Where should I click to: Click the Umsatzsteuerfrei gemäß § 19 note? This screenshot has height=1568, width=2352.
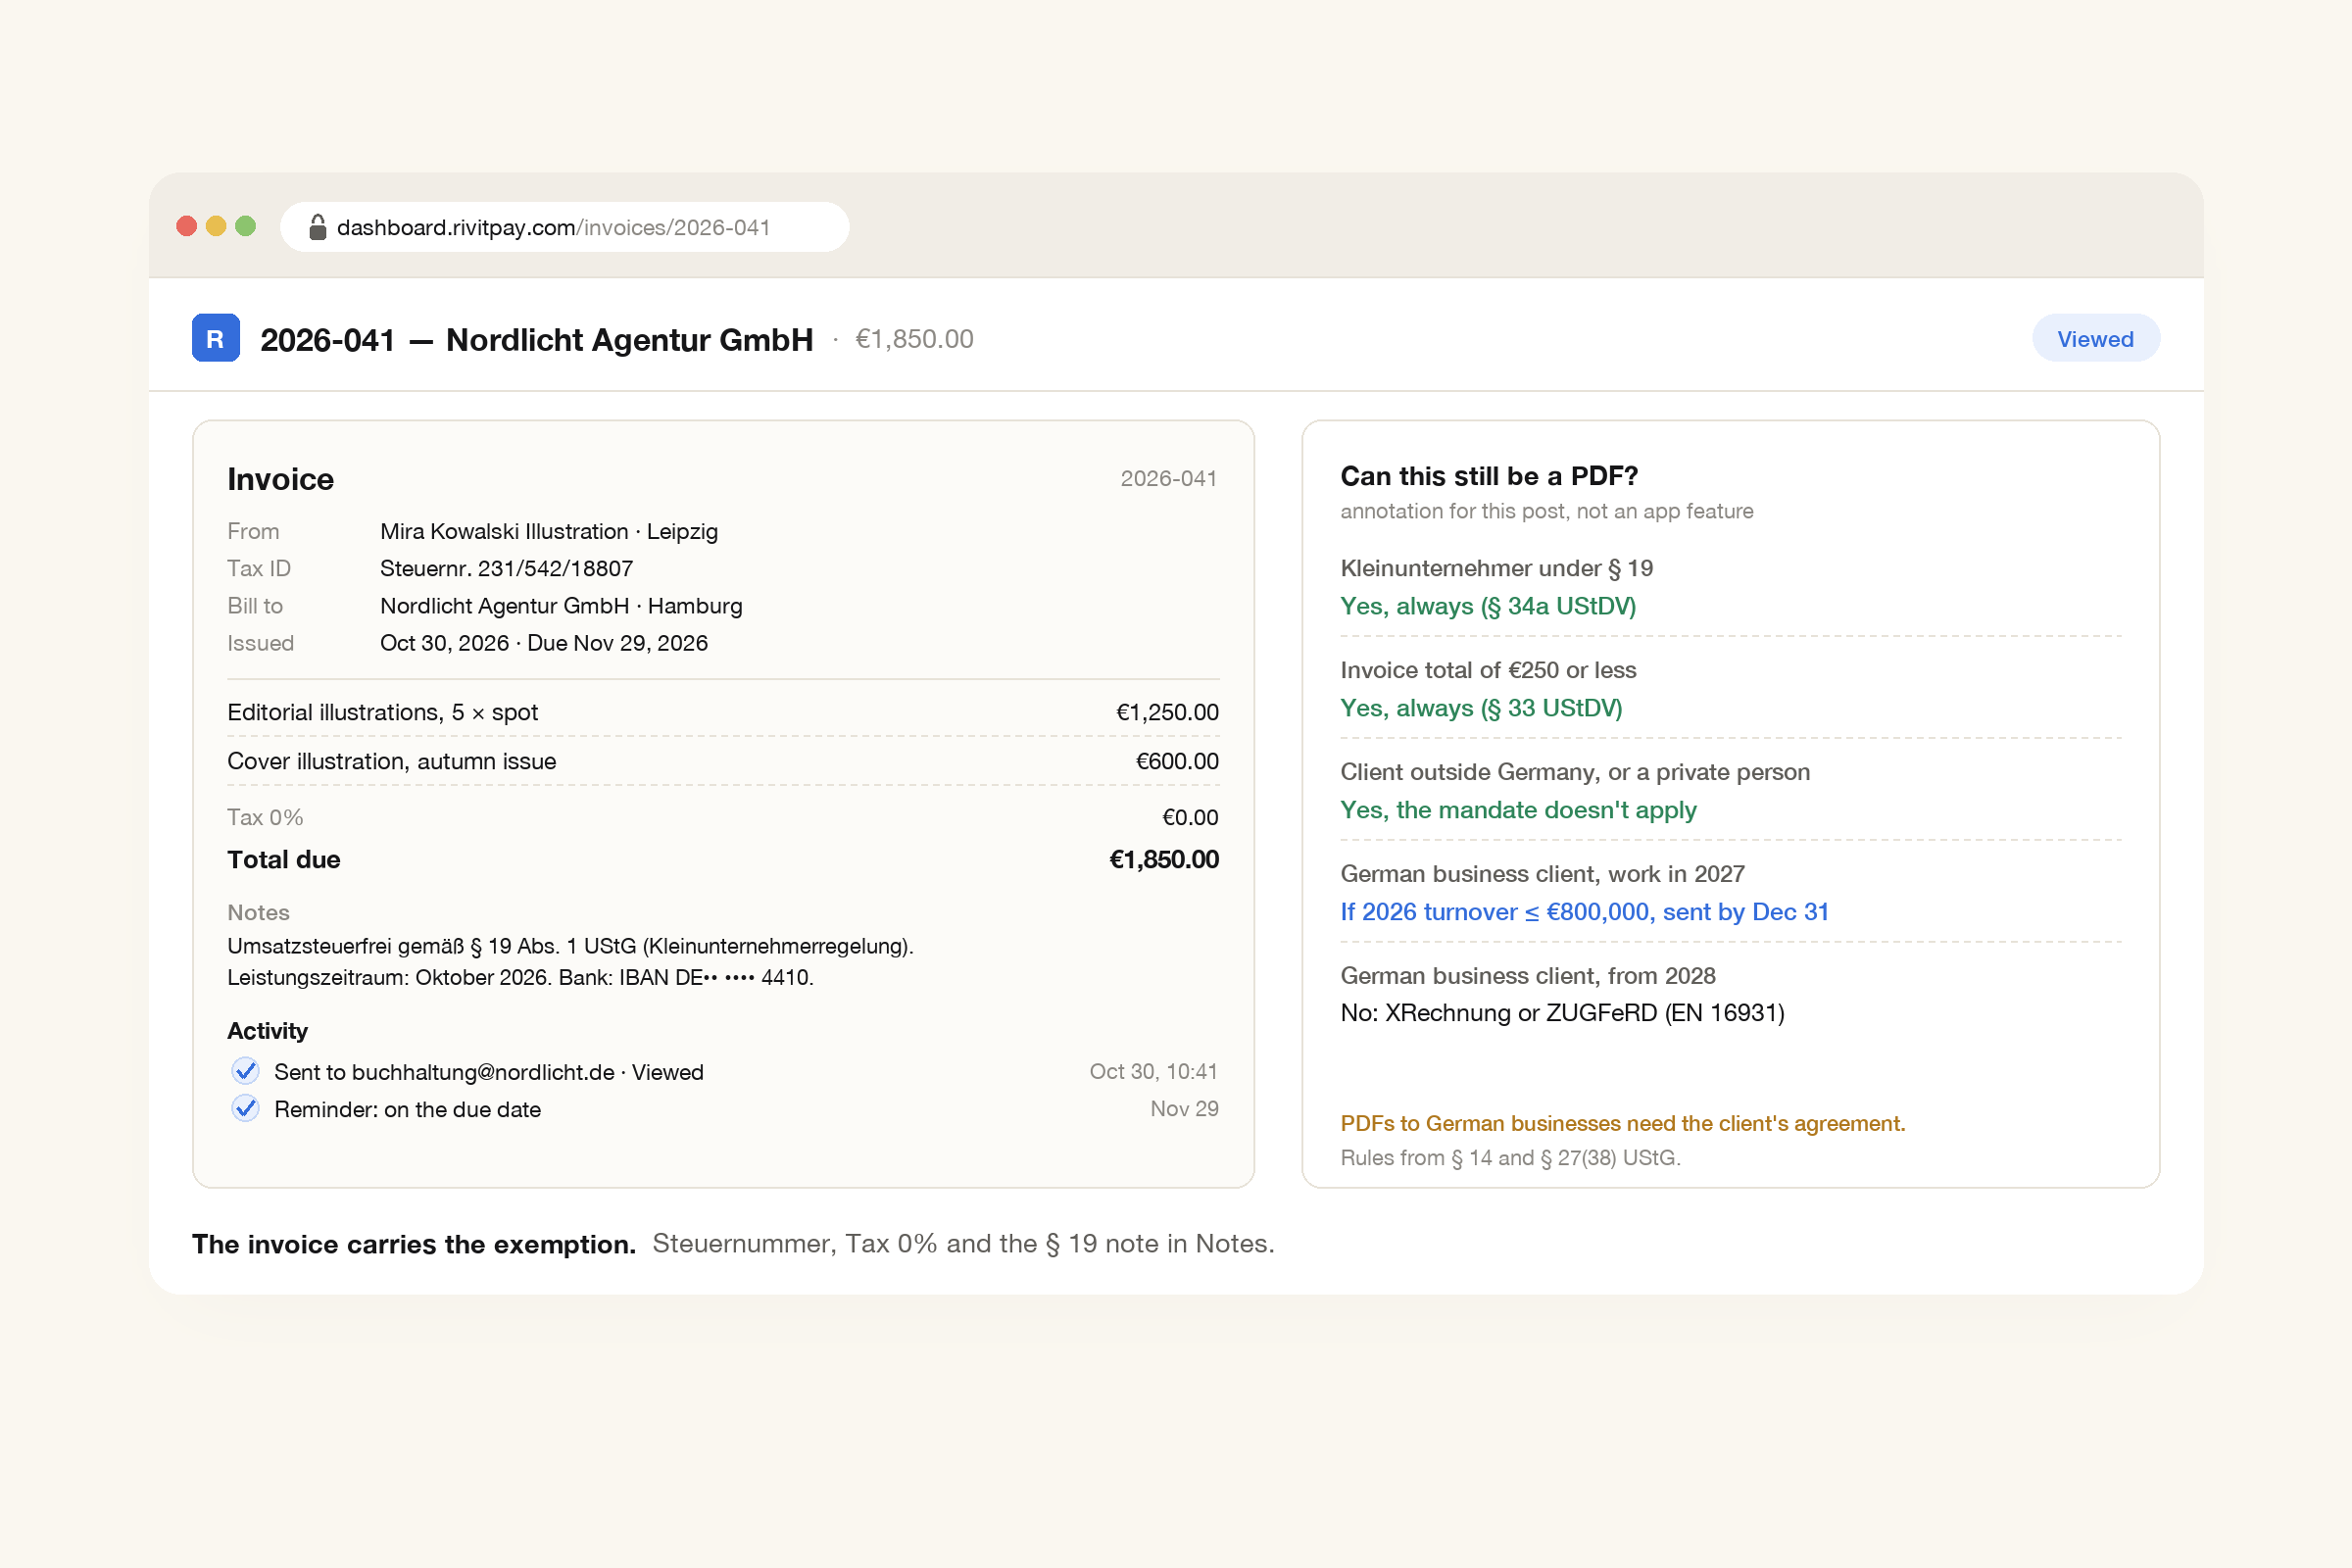click(570, 946)
